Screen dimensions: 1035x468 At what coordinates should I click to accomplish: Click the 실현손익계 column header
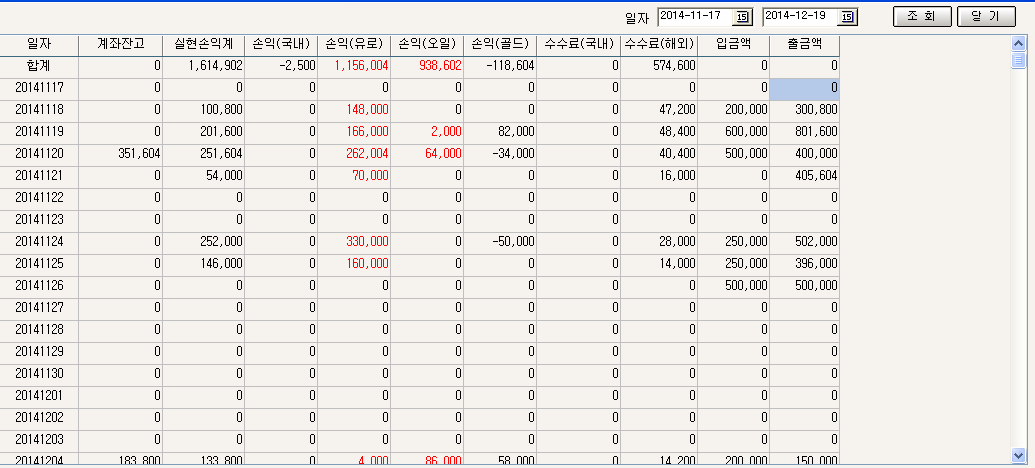pyautogui.click(x=203, y=45)
